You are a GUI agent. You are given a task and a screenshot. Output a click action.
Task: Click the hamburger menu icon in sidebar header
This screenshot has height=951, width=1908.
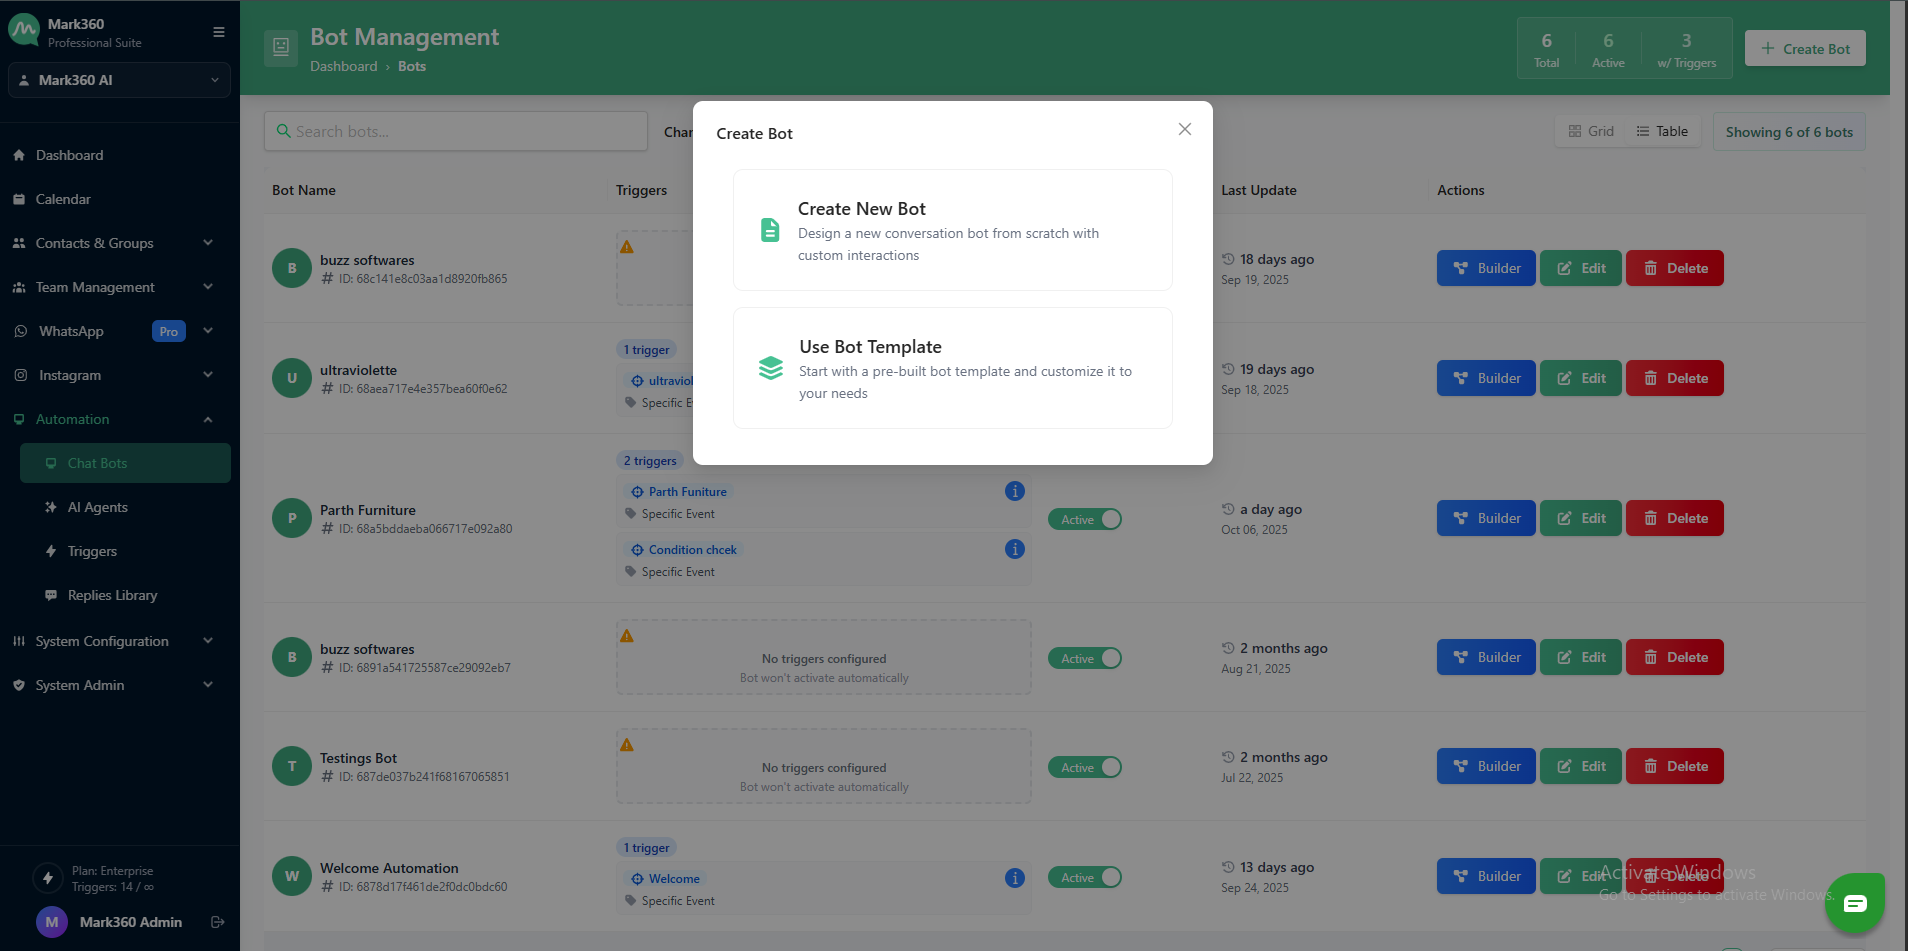click(218, 32)
